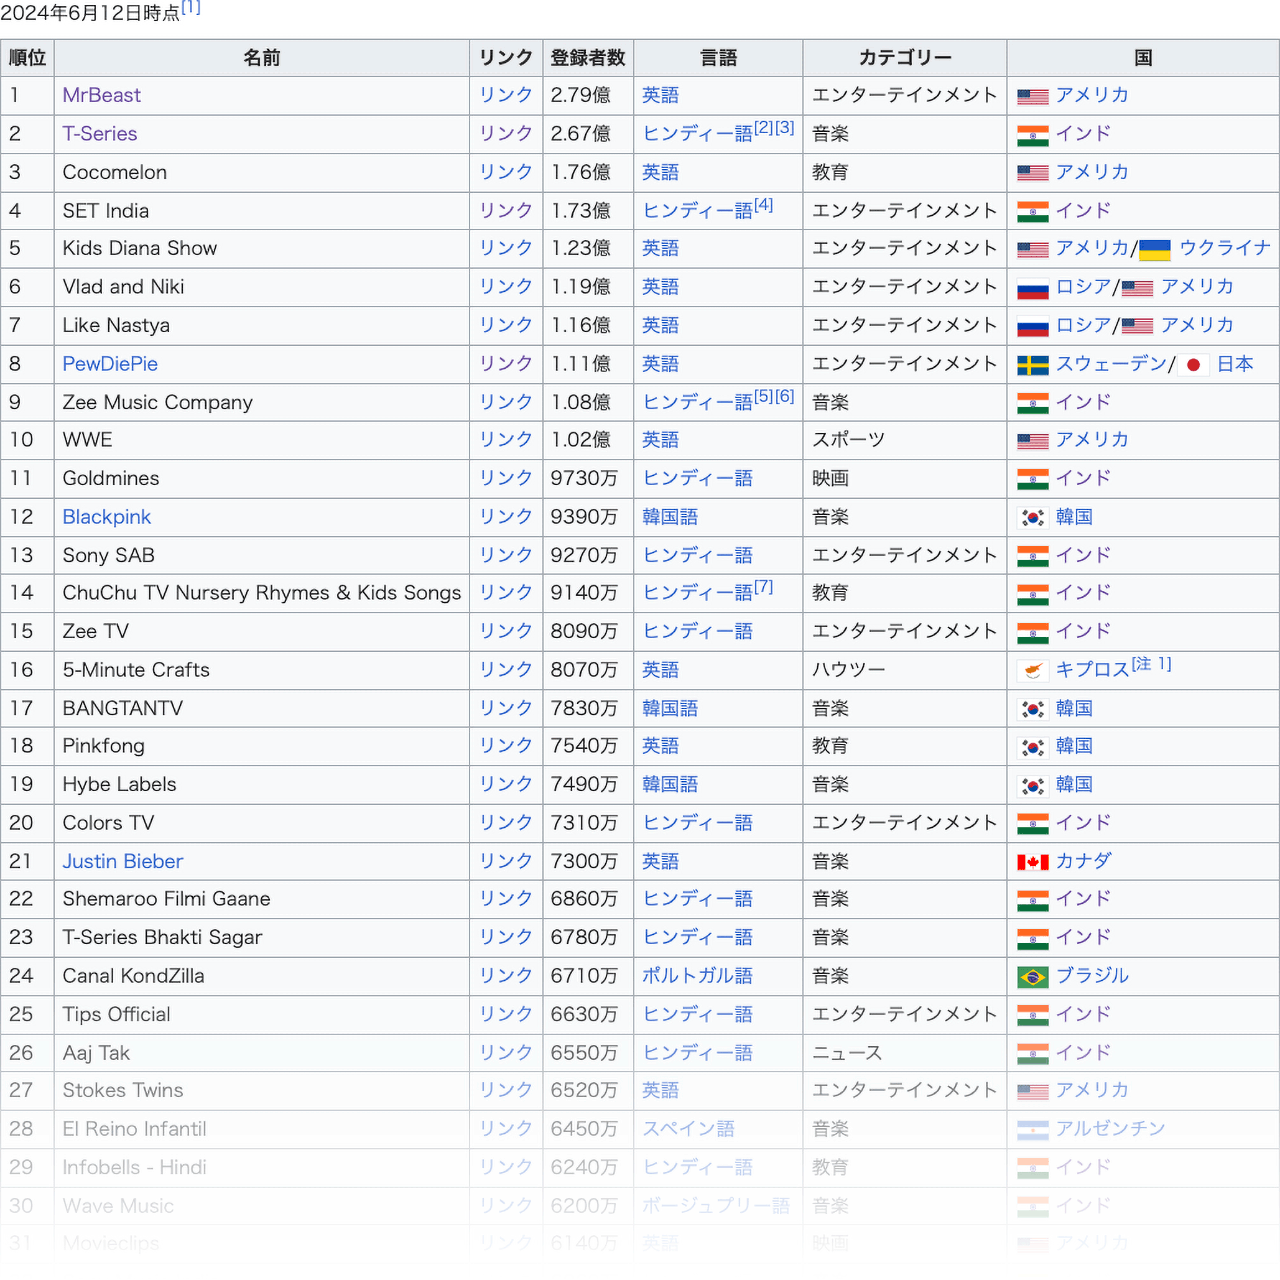Click the Brazil flag in Canal KondZilla row
The image size is (1280, 1280).
click(x=1033, y=977)
